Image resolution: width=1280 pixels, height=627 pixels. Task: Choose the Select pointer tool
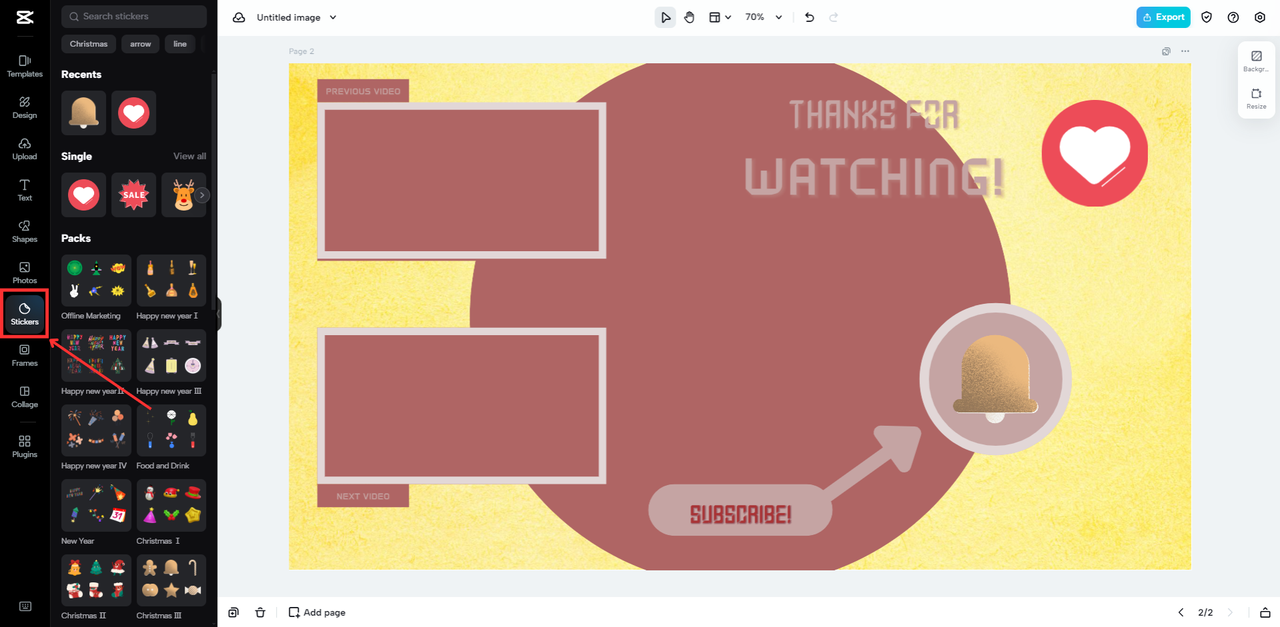pyautogui.click(x=665, y=17)
